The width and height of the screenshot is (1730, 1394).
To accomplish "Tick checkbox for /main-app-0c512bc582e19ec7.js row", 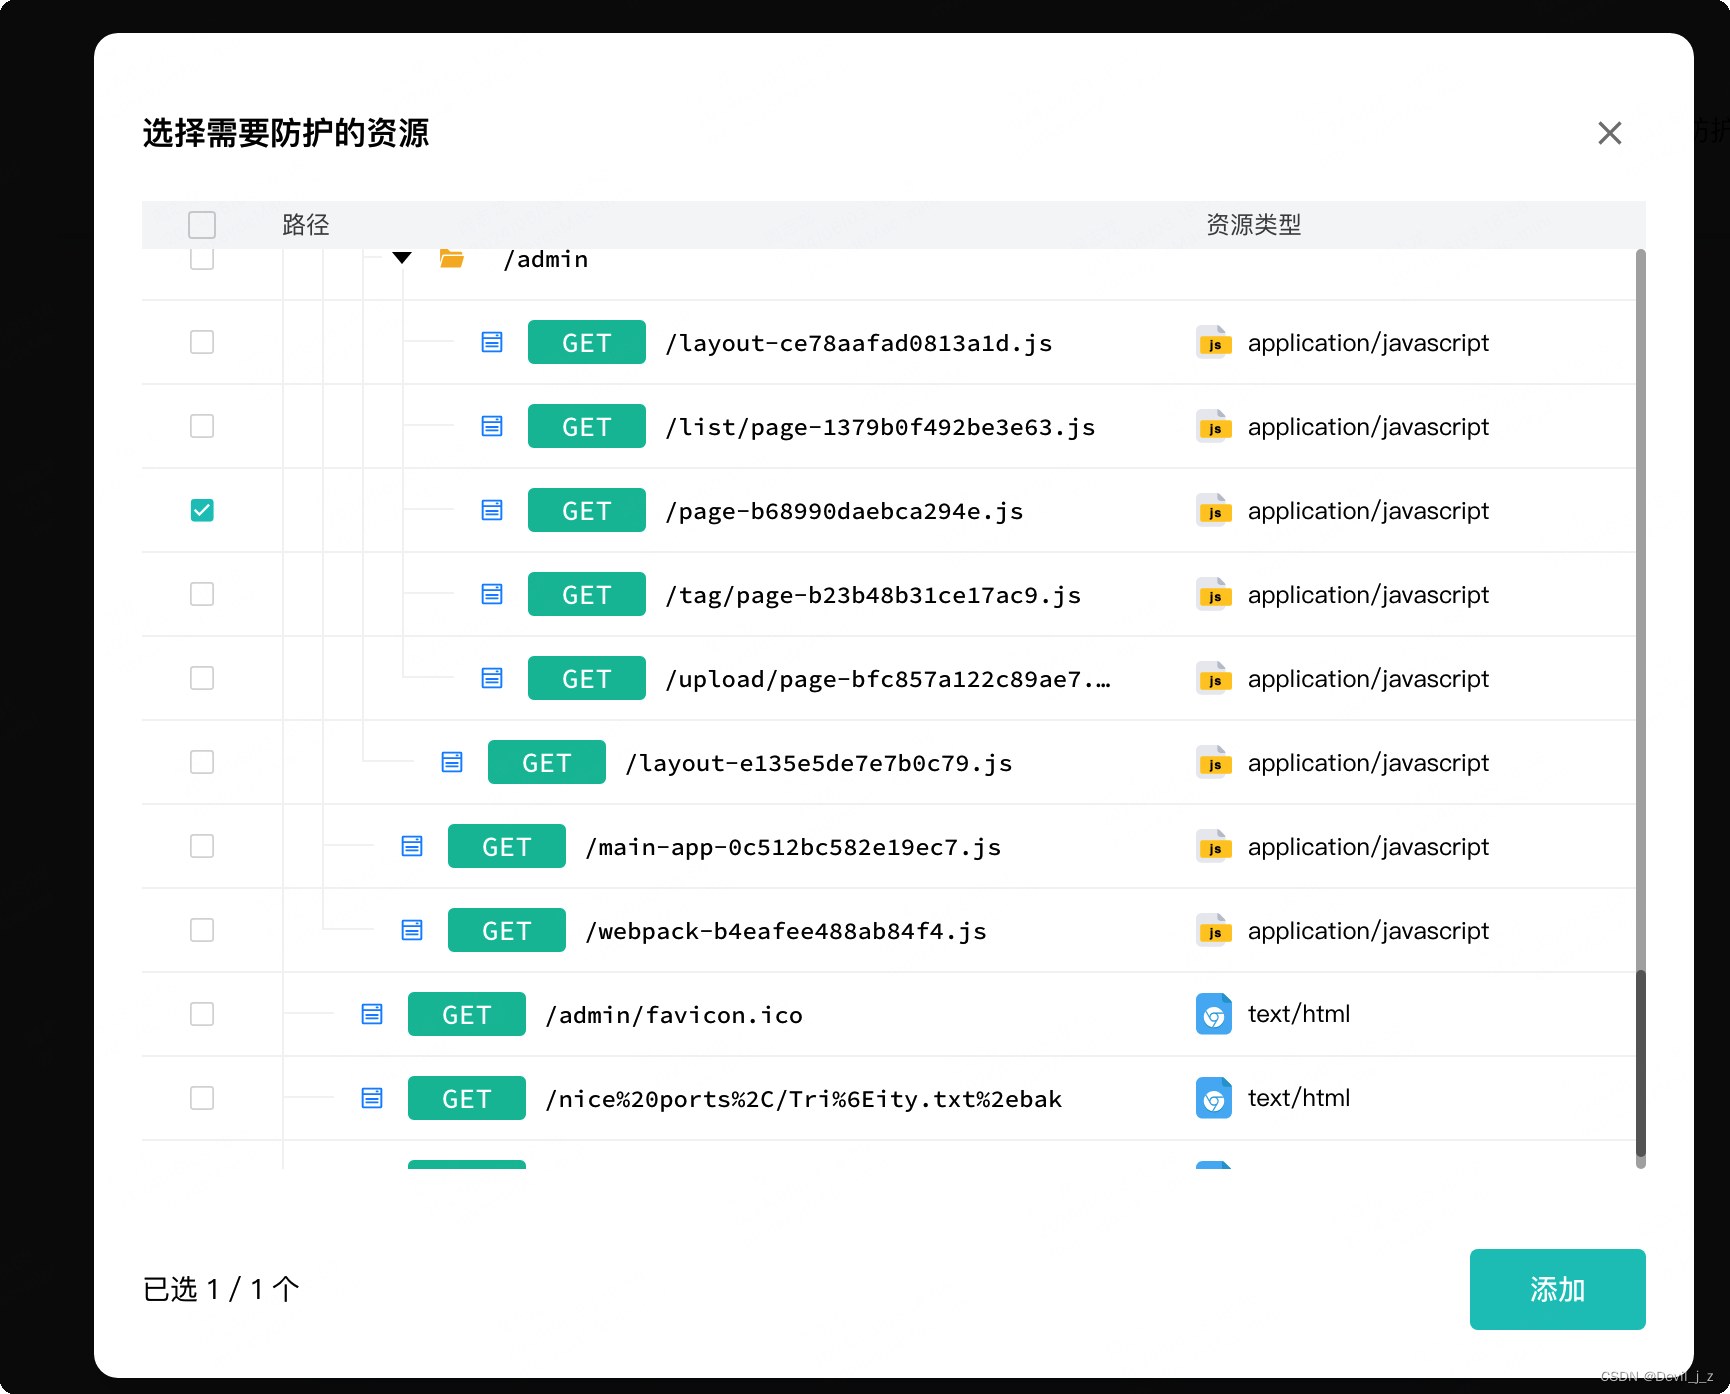I will pyautogui.click(x=202, y=846).
